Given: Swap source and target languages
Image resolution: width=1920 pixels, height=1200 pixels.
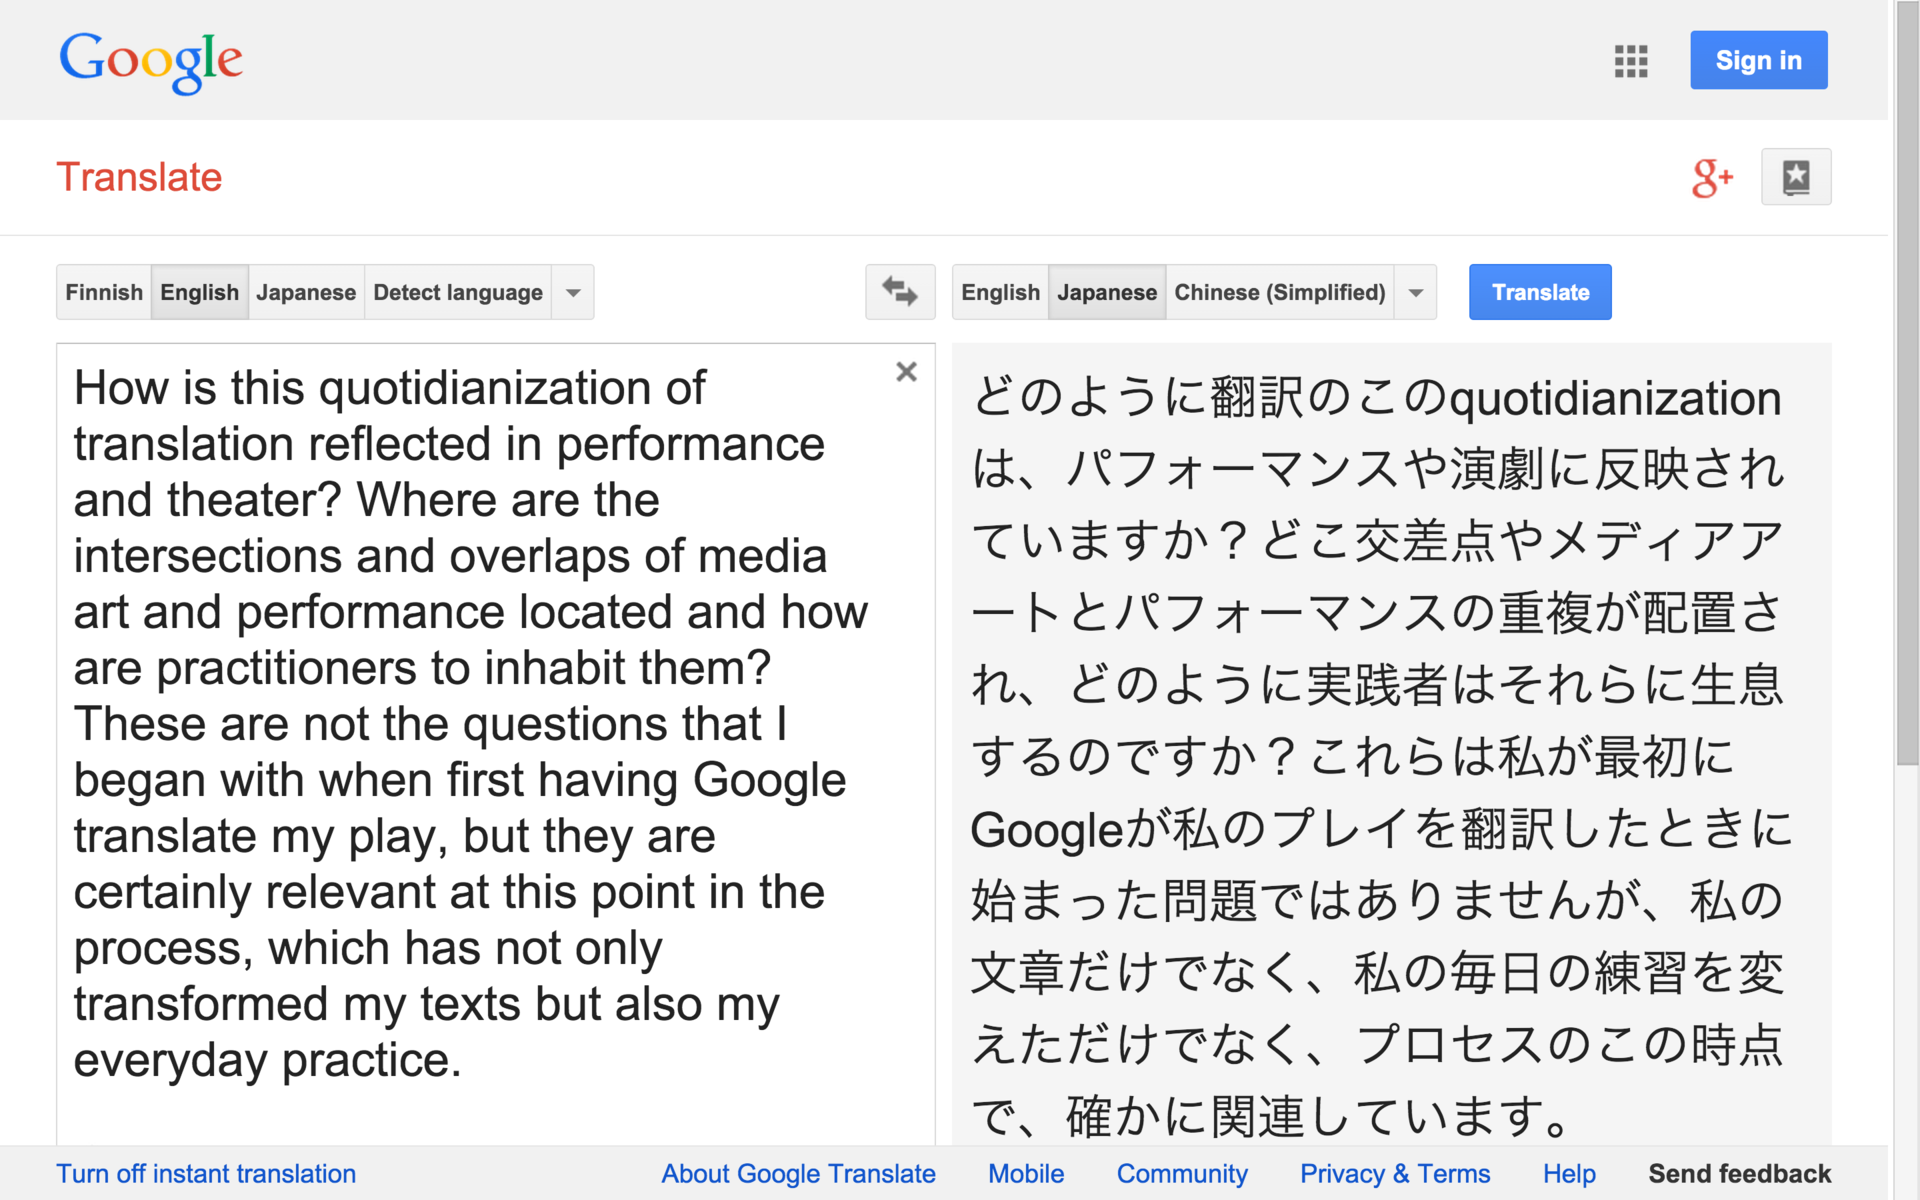Looking at the screenshot, I should (899, 292).
